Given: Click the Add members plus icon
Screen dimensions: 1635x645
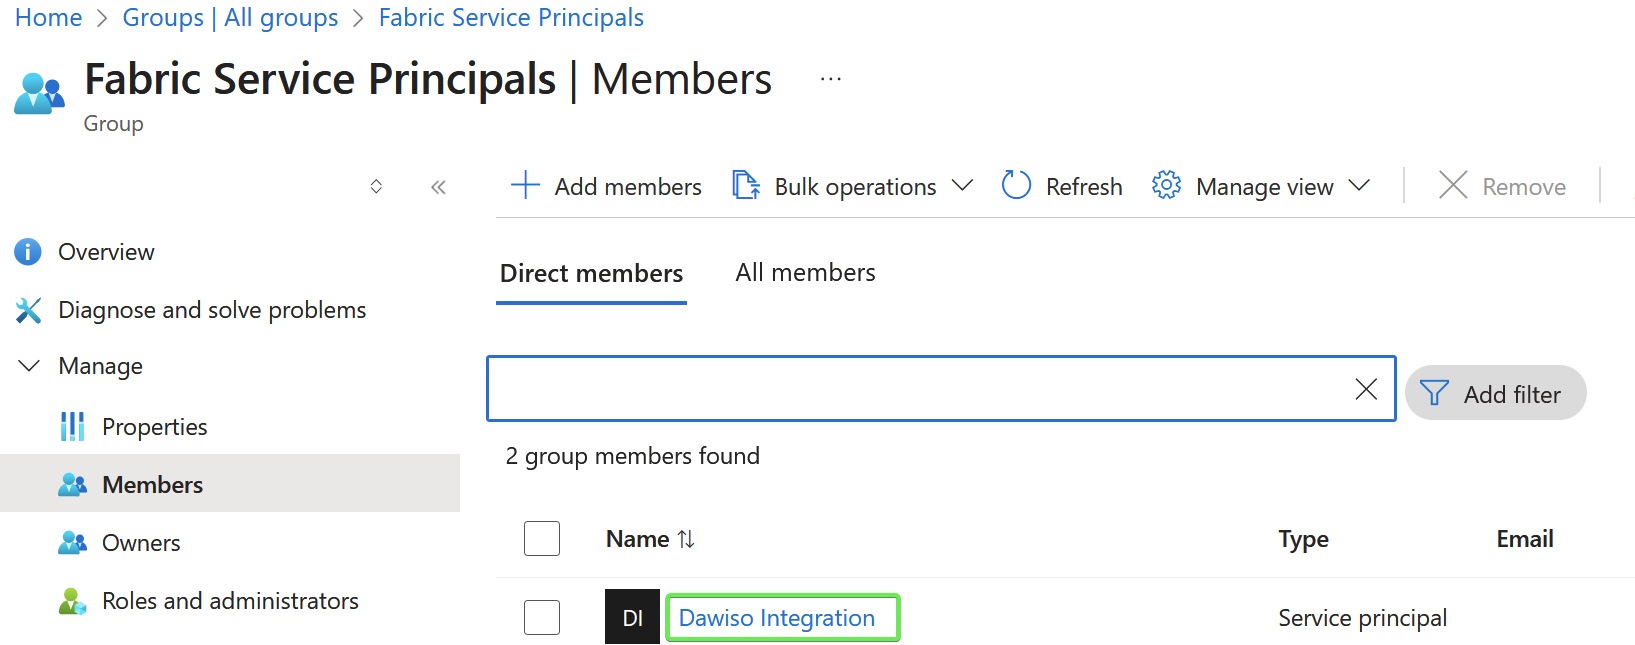Looking at the screenshot, I should 524,185.
